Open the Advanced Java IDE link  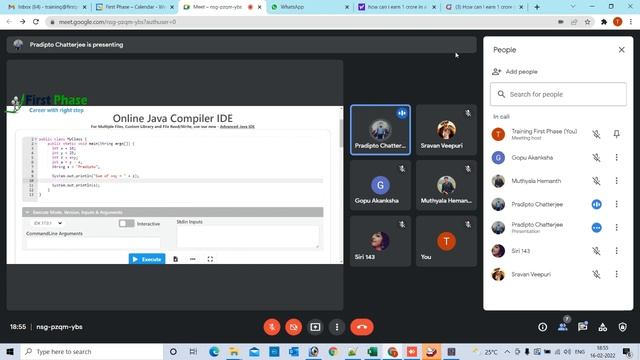(x=237, y=127)
